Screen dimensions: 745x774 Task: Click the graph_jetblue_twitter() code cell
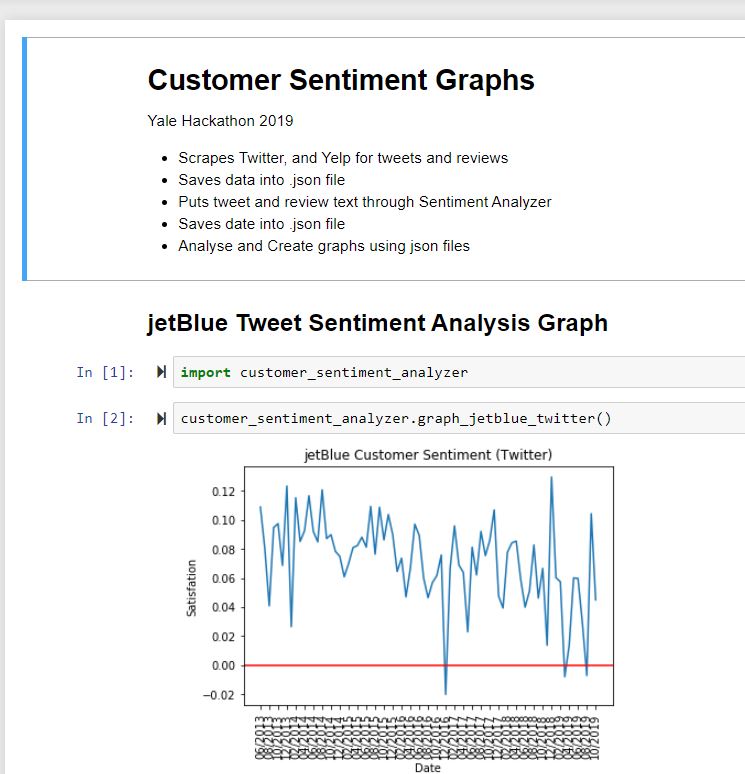tap(459, 419)
